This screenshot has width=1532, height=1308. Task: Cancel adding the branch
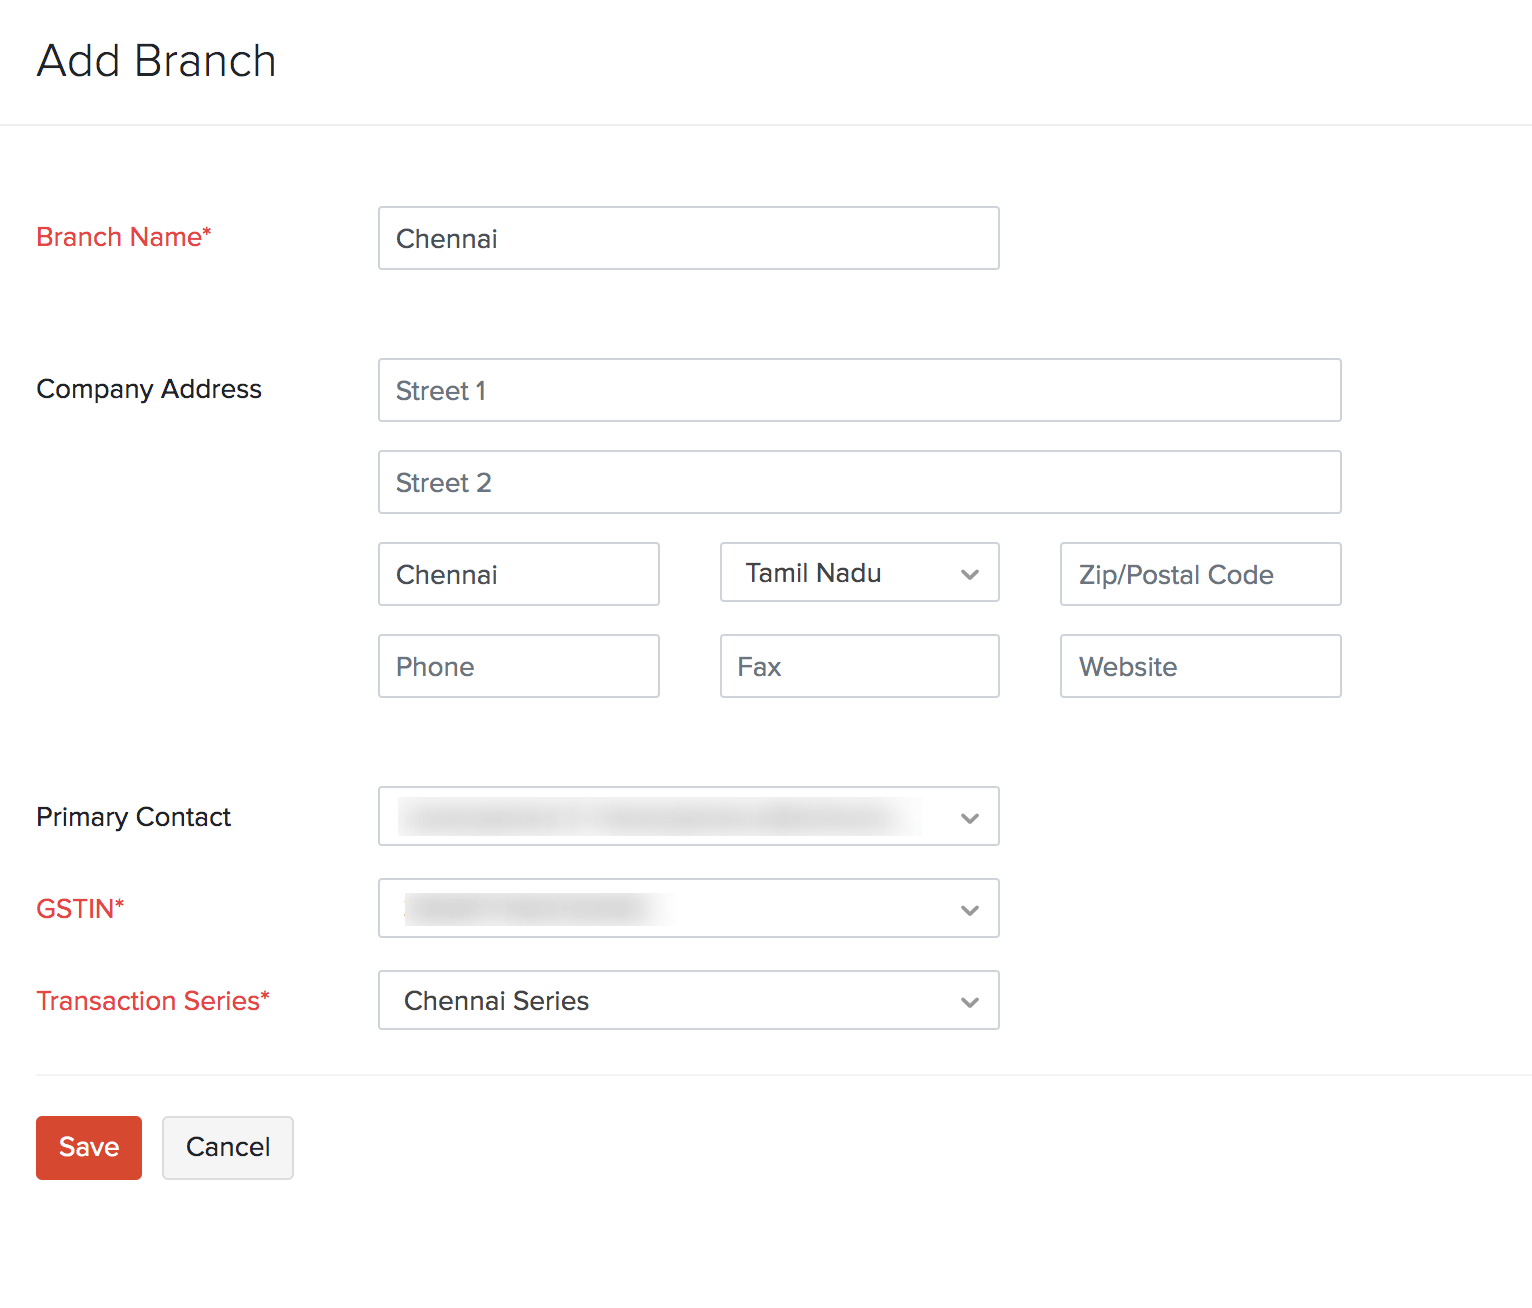(227, 1147)
